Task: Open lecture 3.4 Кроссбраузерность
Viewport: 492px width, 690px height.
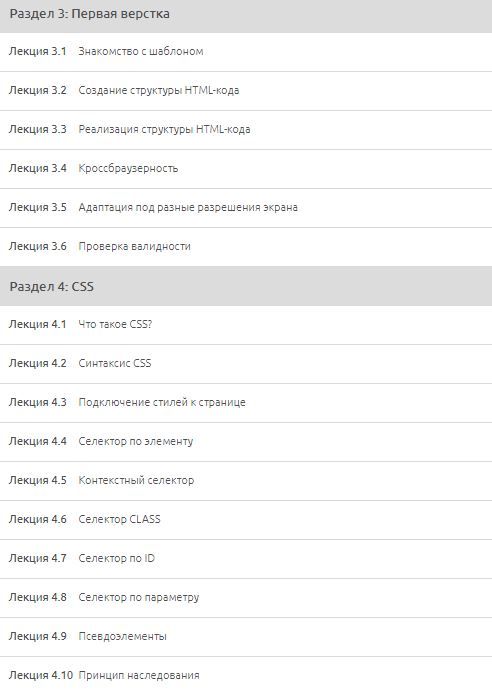Action: pos(246,169)
